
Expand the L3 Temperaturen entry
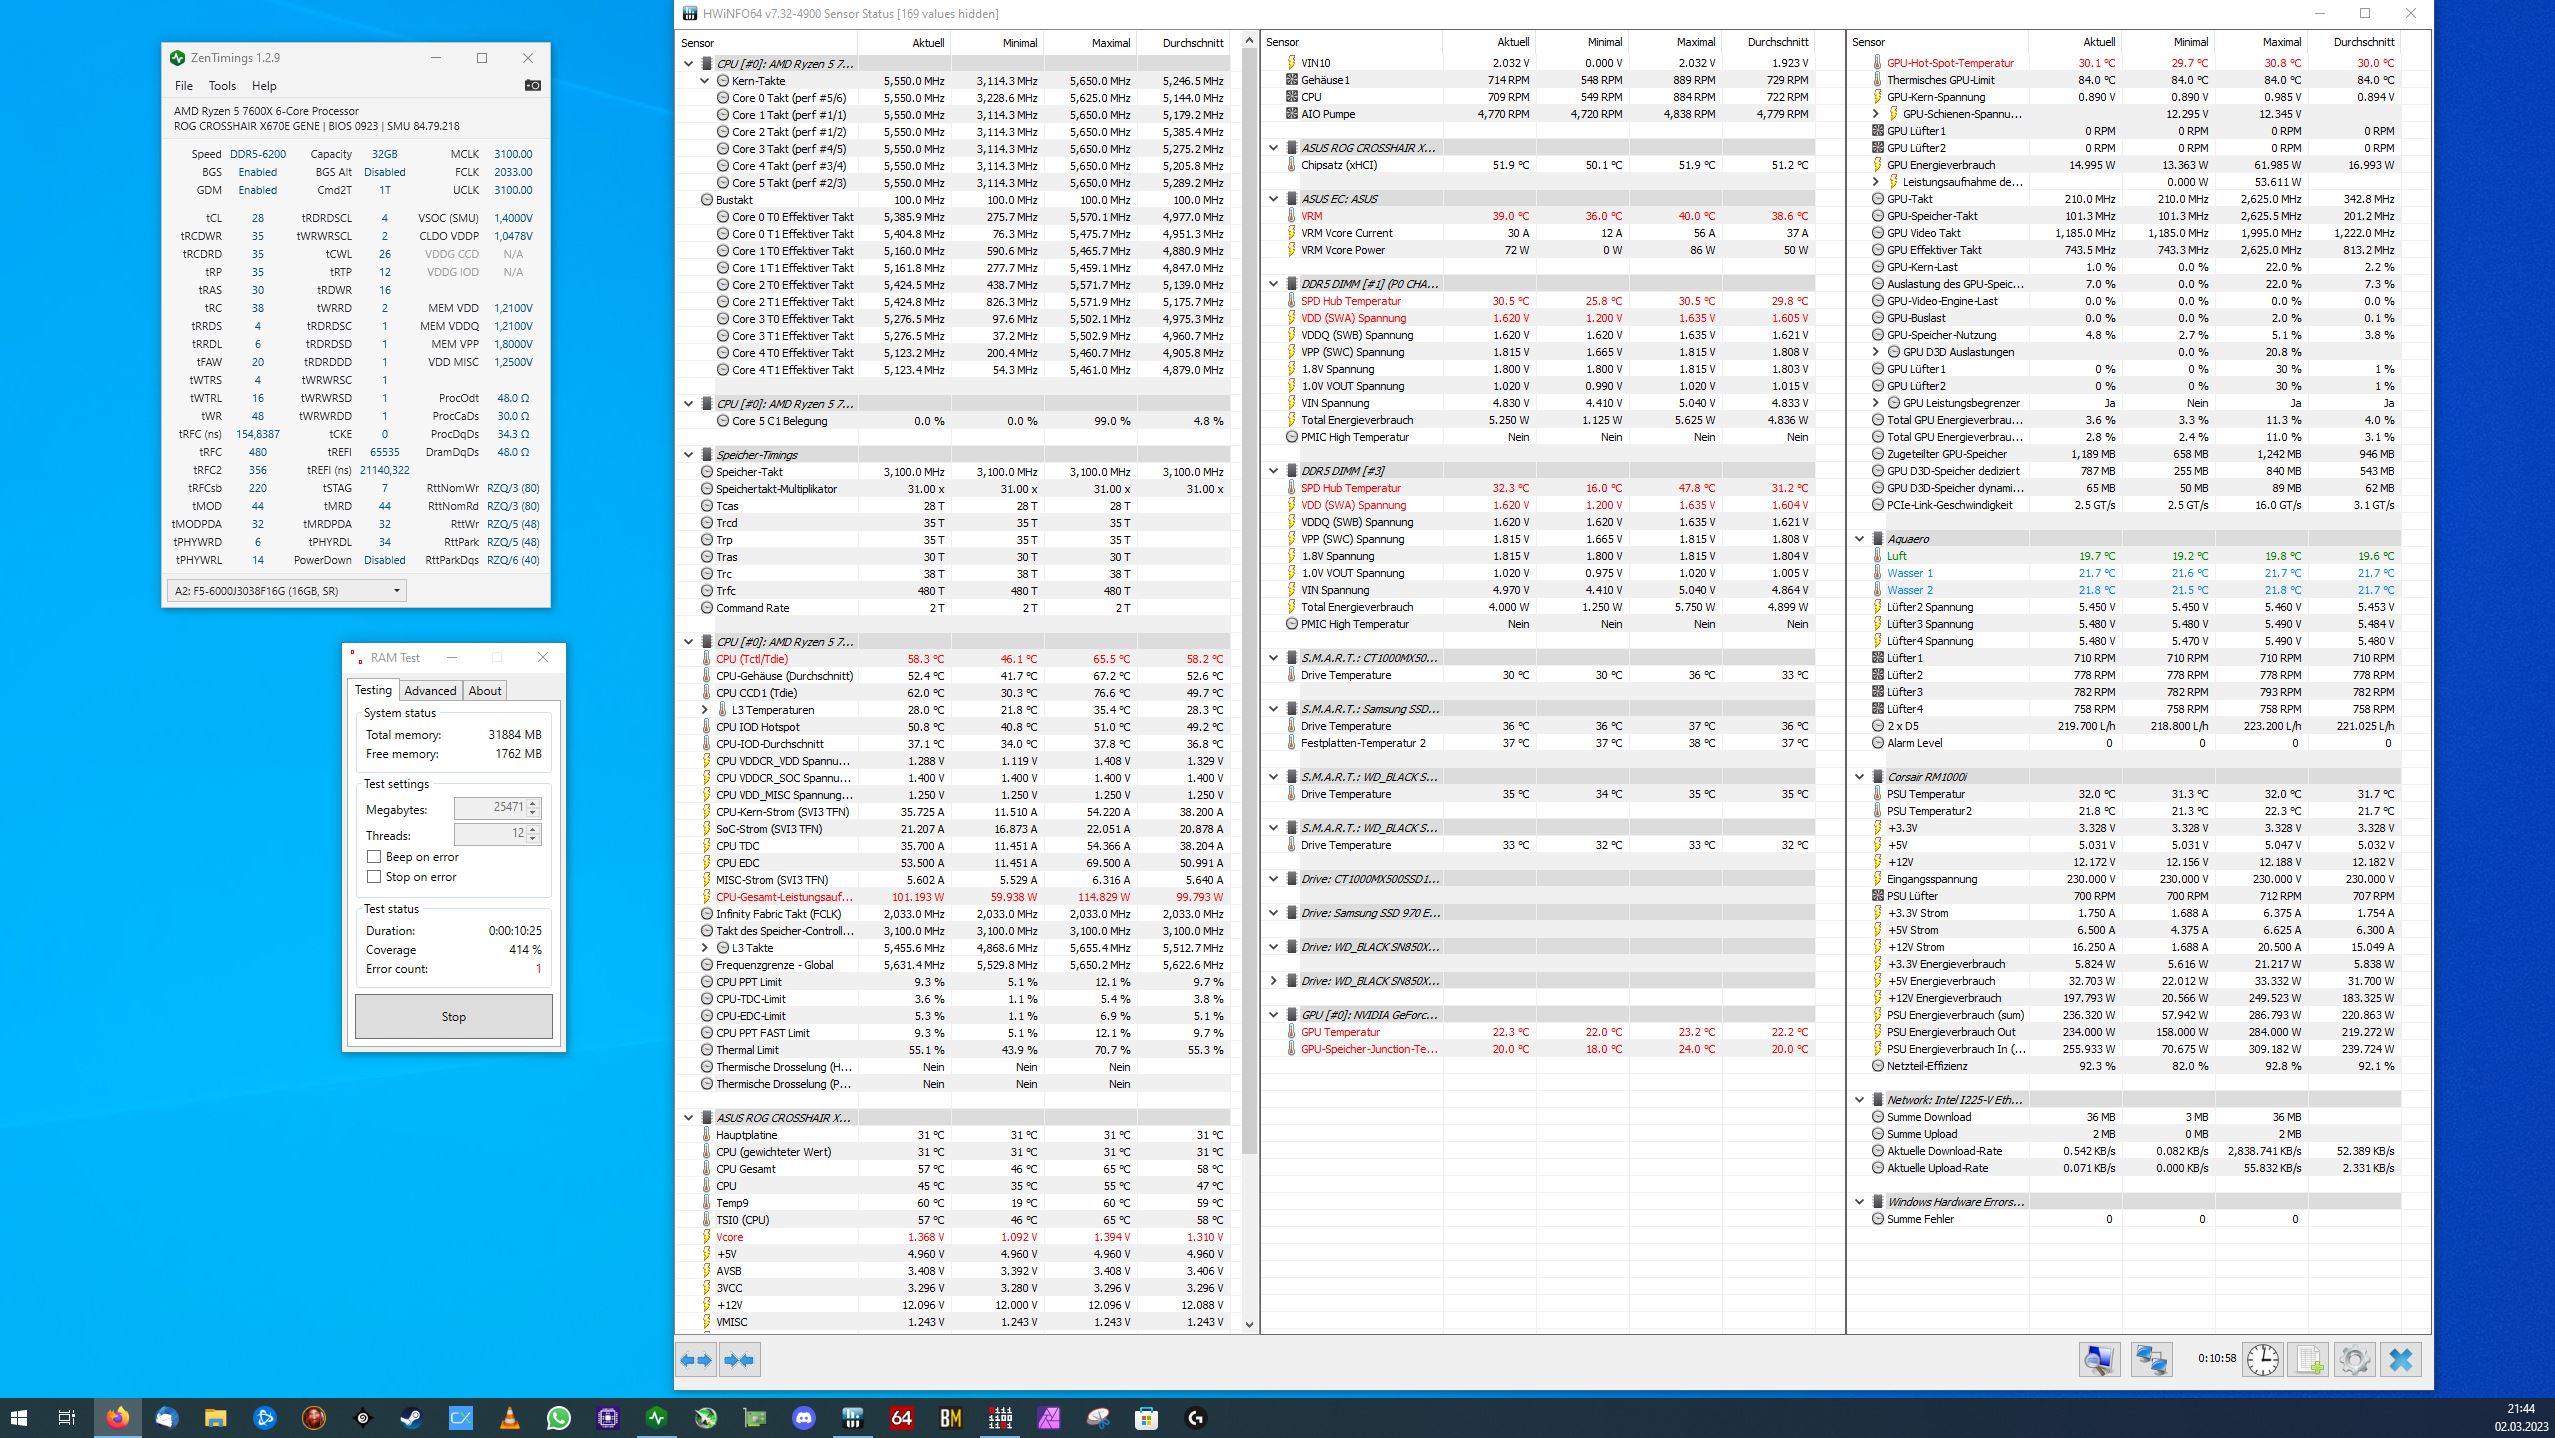[705, 710]
